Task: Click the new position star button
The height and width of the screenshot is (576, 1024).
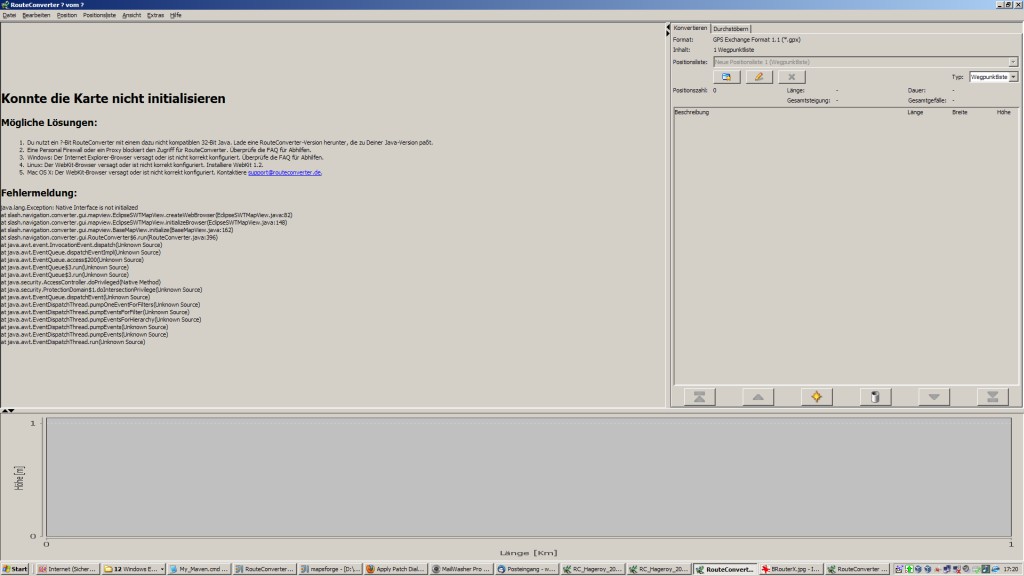Action: pos(816,397)
